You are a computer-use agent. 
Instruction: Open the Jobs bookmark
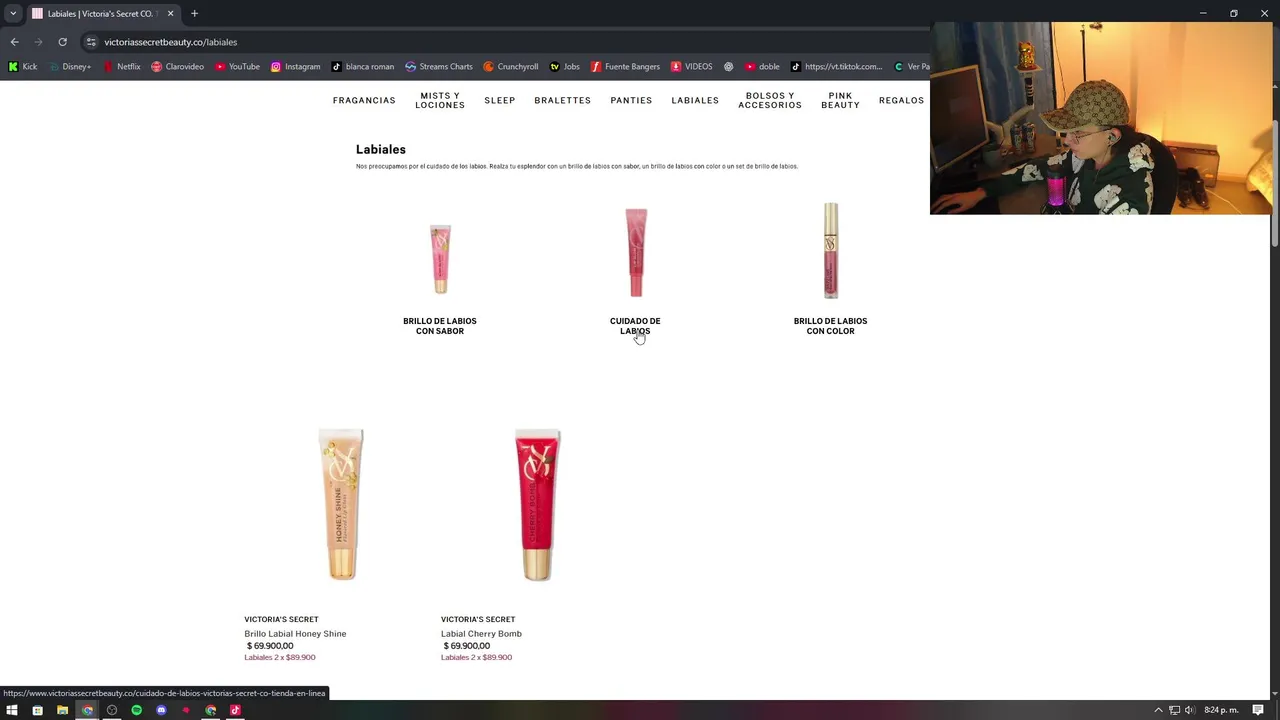(564, 67)
